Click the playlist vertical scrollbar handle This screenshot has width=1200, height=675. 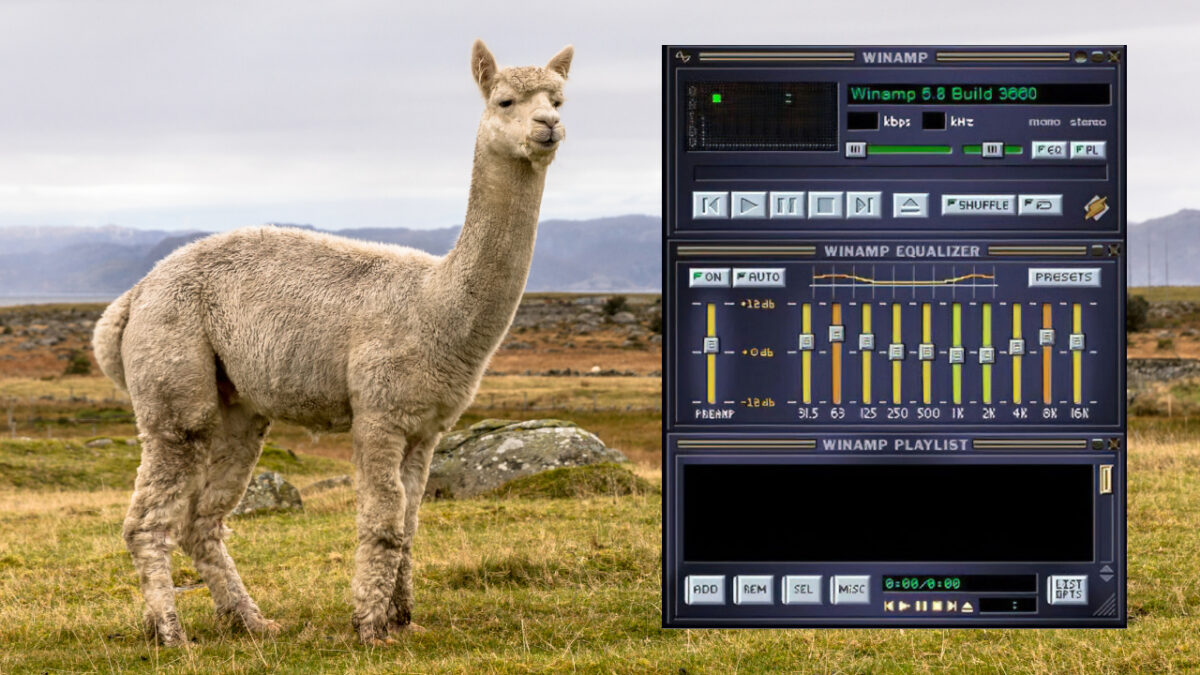[1106, 479]
